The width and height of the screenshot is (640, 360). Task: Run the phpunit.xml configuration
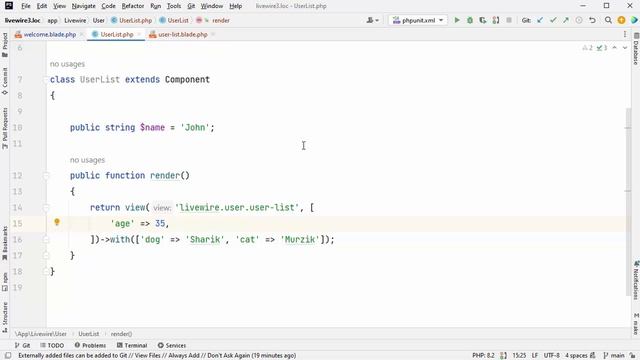pyautogui.click(x=457, y=20)
